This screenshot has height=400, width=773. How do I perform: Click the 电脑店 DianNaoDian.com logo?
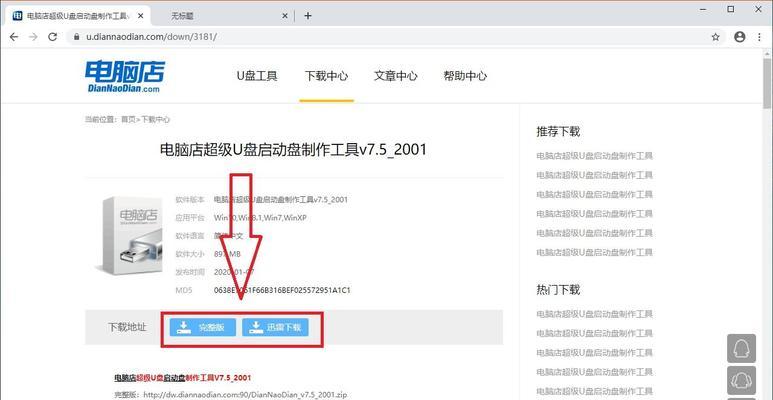pos(124,76)
